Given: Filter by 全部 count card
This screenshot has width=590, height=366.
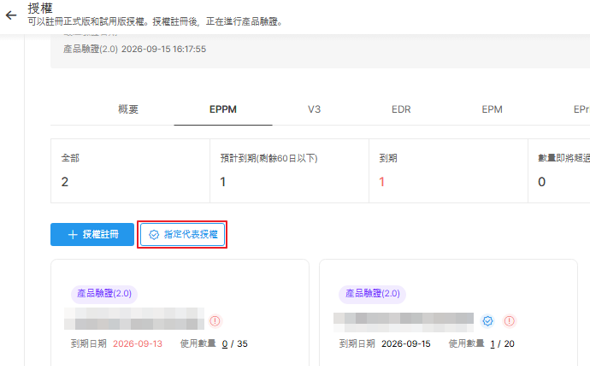Looking at the screenshot, I should coord(130,171).
